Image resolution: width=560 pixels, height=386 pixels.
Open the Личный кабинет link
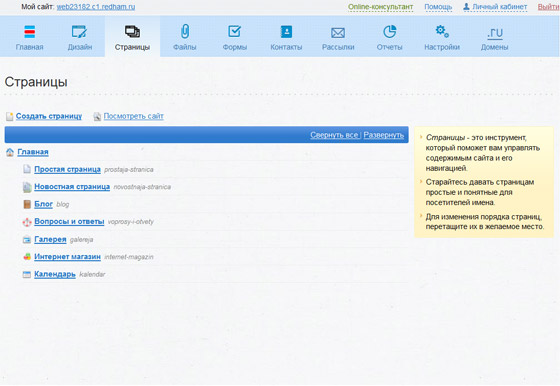[x=499, y=7]
